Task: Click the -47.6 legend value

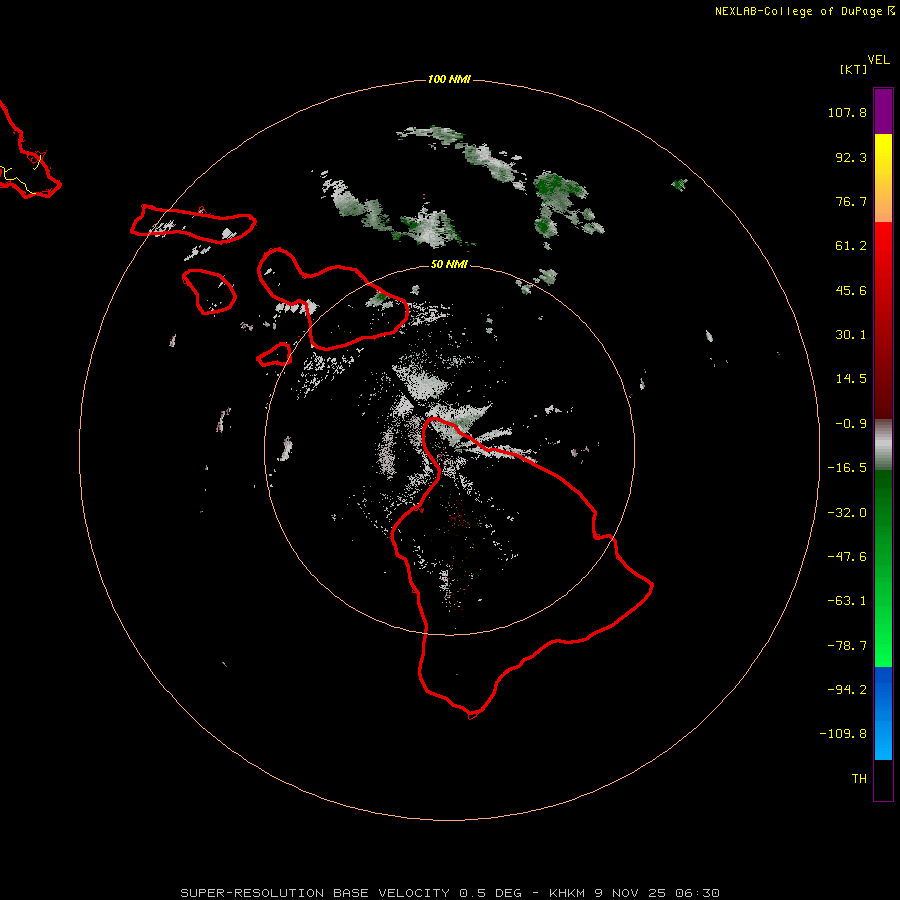Action: point(847,557)
